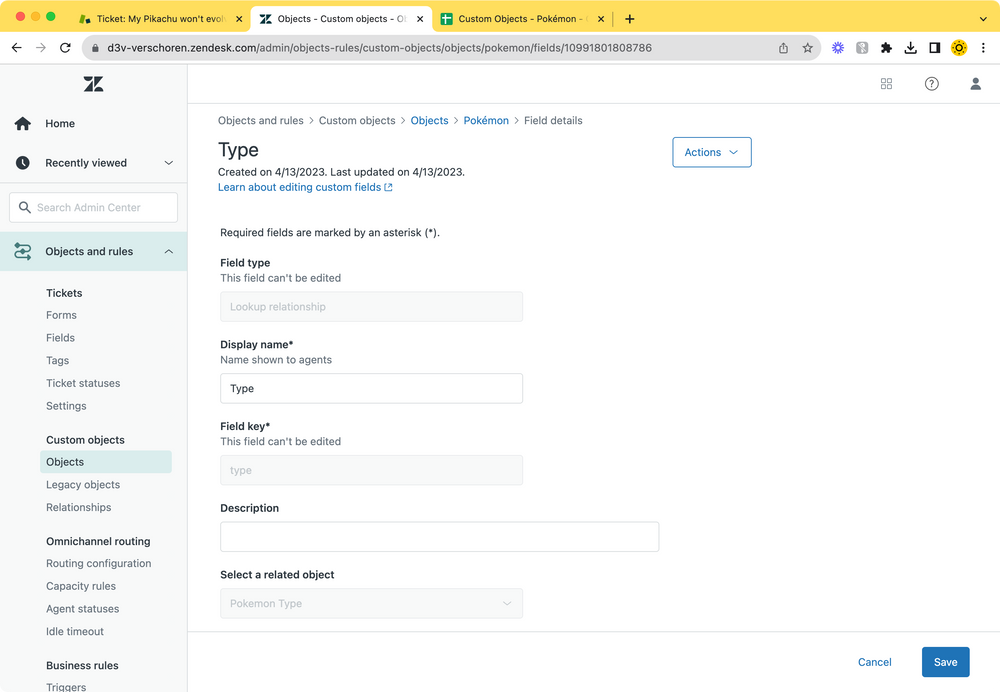Image resolution: width=1000 pixels, height=692 pixels.
Task: Click inside the Description field
Action: pyautogui.click(x=439, y=537)
